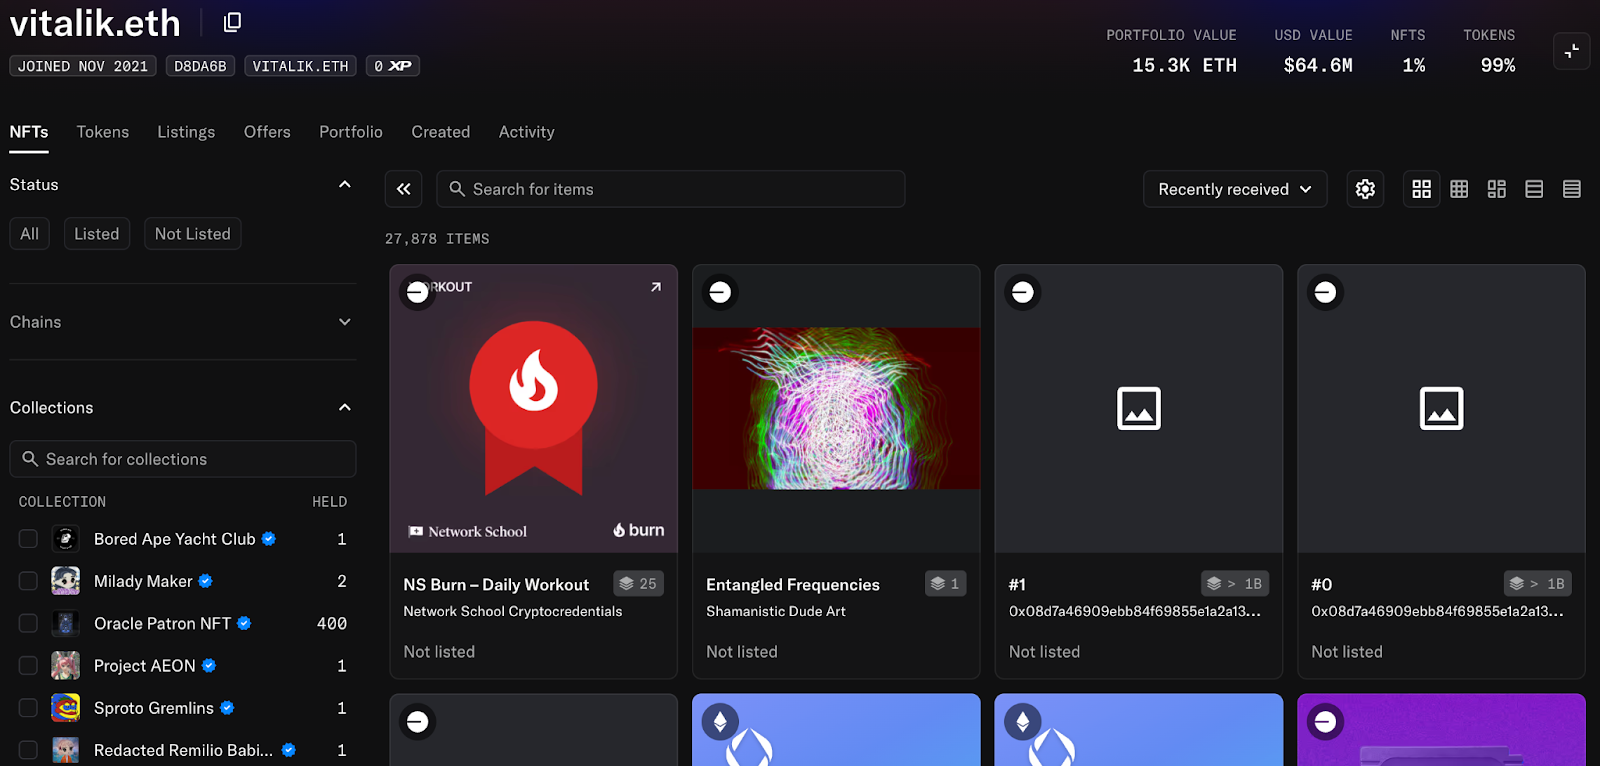The image size is (1600, 766).
Task: Click the badge icon on Entangled Frequencies card
Action: click(720, 292)
